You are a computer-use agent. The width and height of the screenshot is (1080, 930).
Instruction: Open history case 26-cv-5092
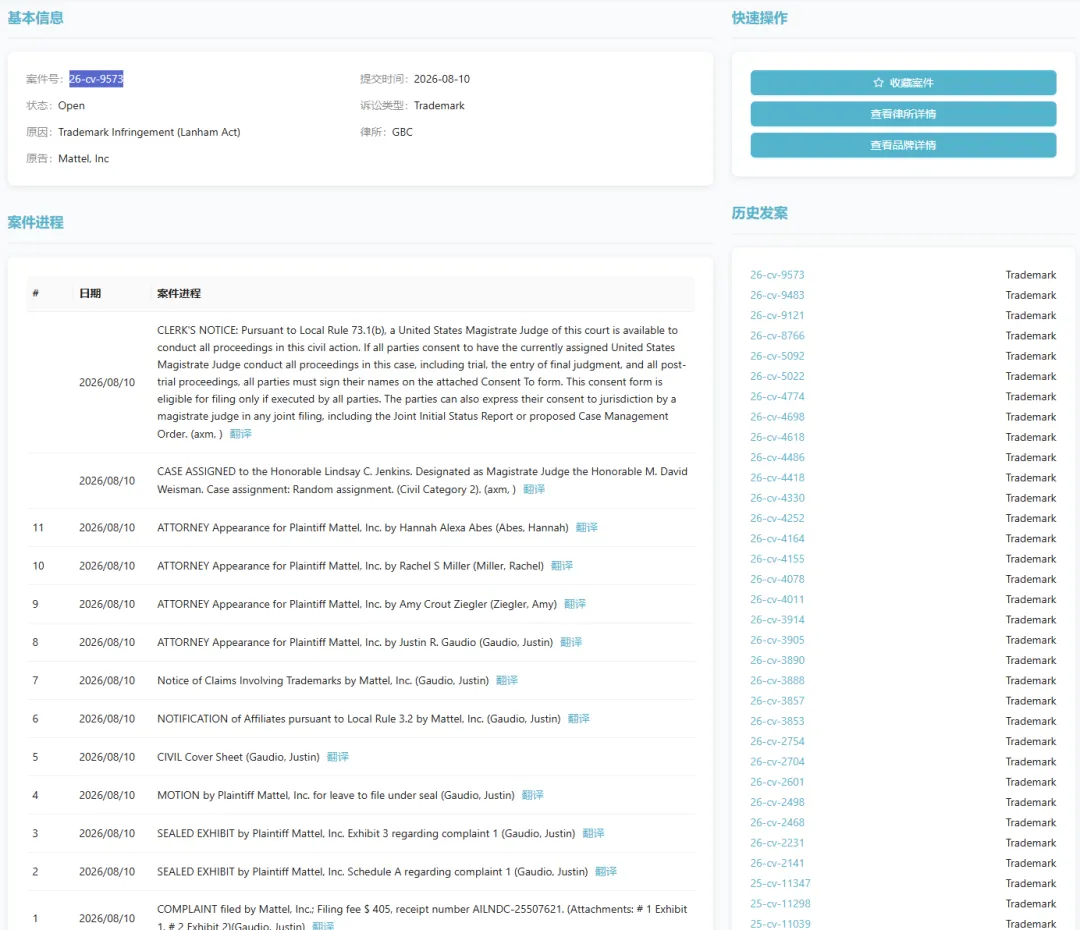[x=777, y=356]
